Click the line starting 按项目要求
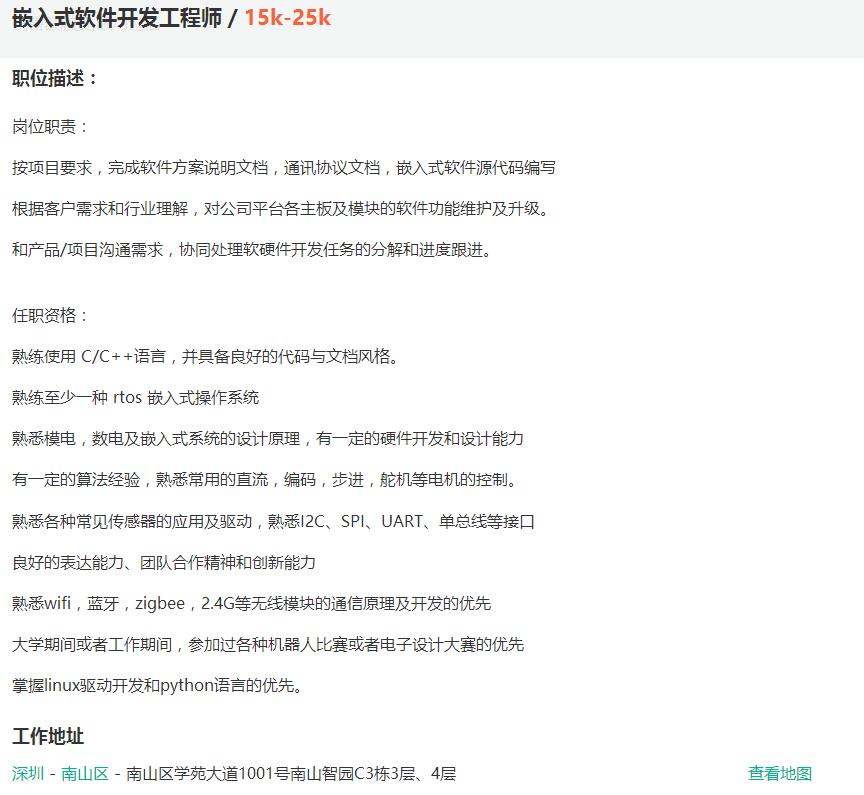864x795 pixels. (284, 168)
